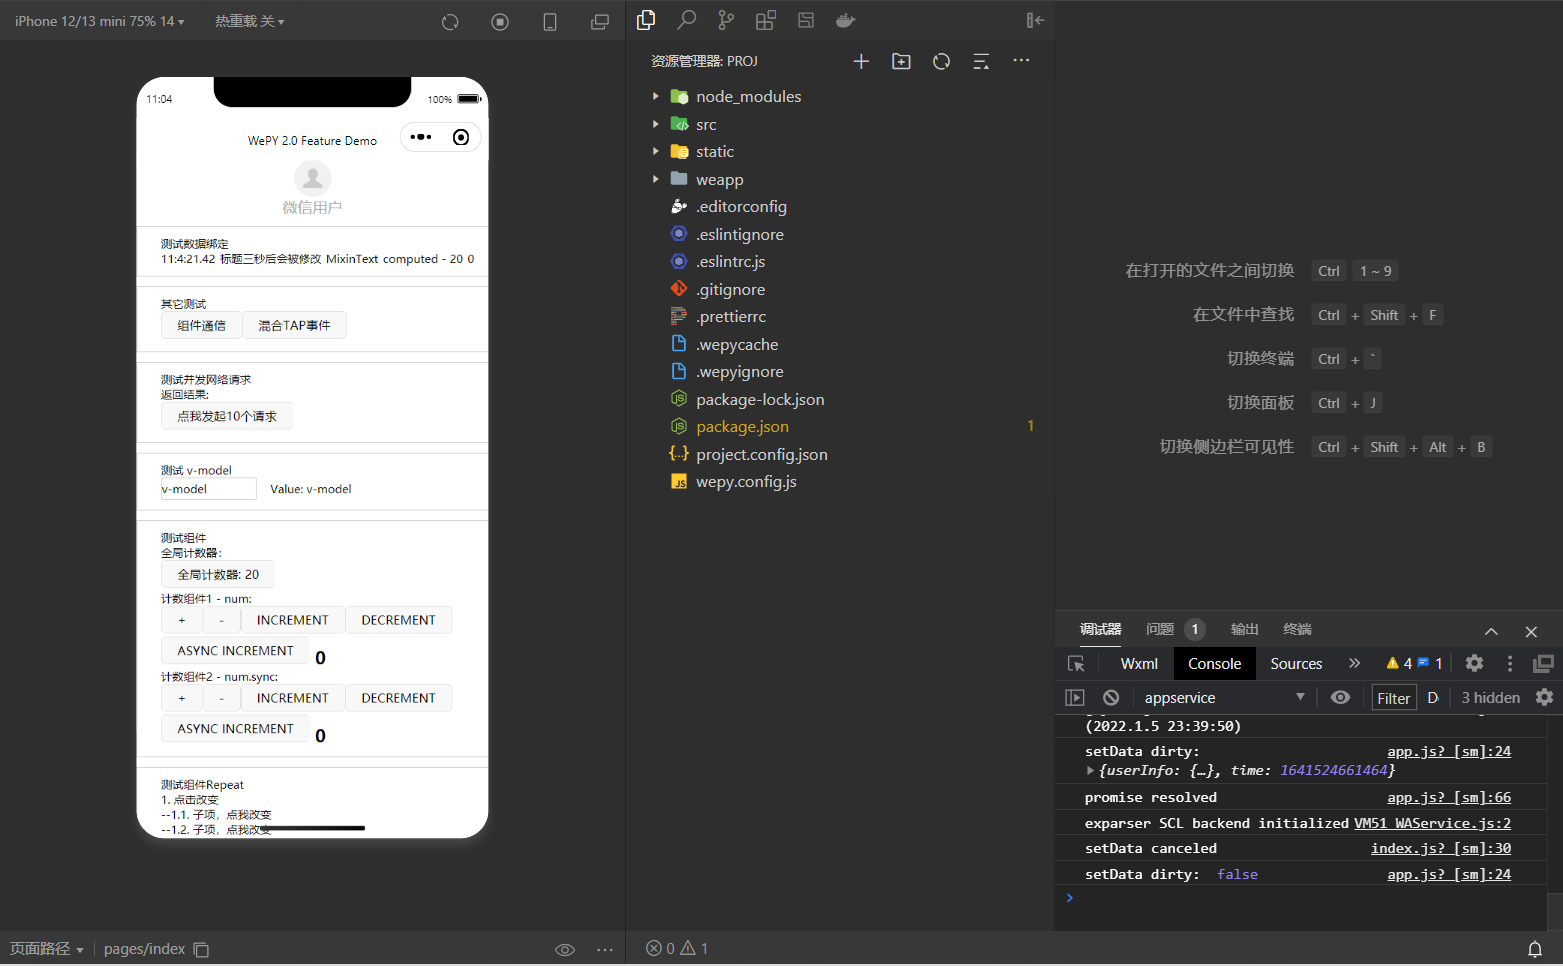Viewport: 1563px width, 966px height.
Task: Open the extensions icon
Action: click(x=766, y=20)
